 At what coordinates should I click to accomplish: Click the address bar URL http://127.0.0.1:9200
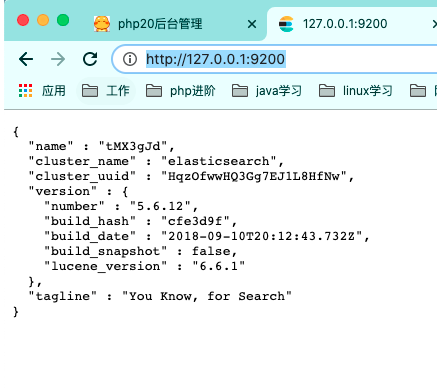point(215,59)
